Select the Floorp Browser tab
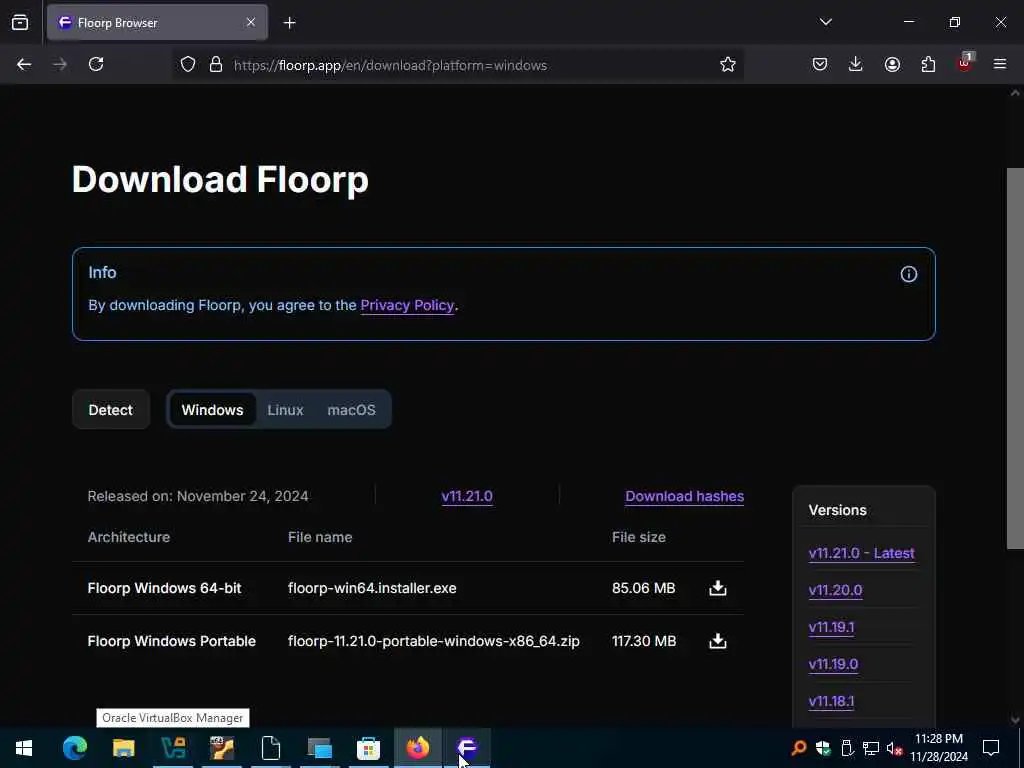The height and width of the screenshot is (768, 1024). point(157,23)
